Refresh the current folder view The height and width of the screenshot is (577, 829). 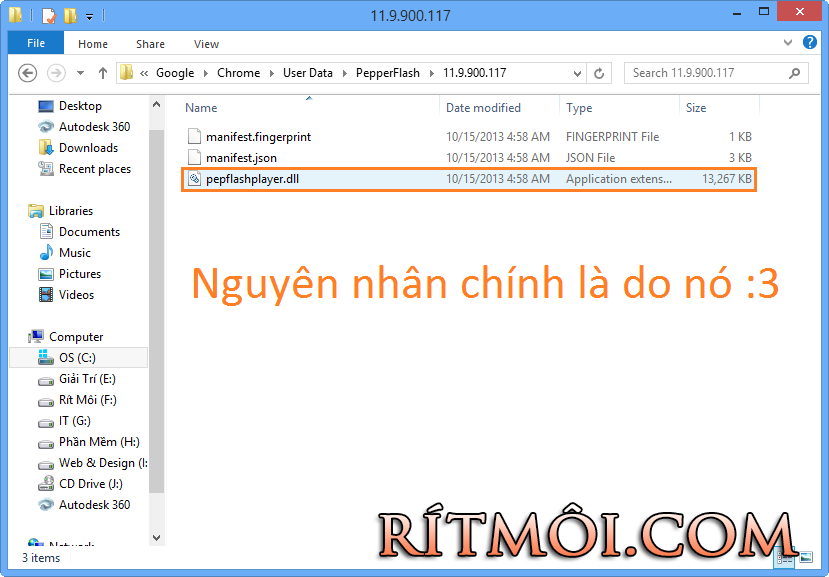[598, 73]
